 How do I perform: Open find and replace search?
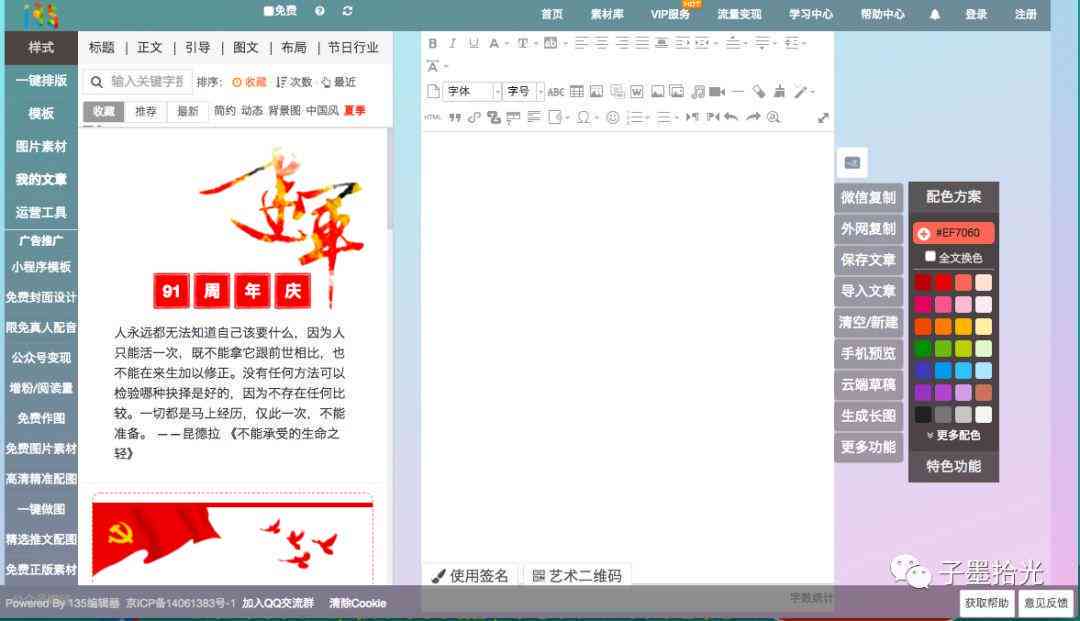tap(773, 117)
